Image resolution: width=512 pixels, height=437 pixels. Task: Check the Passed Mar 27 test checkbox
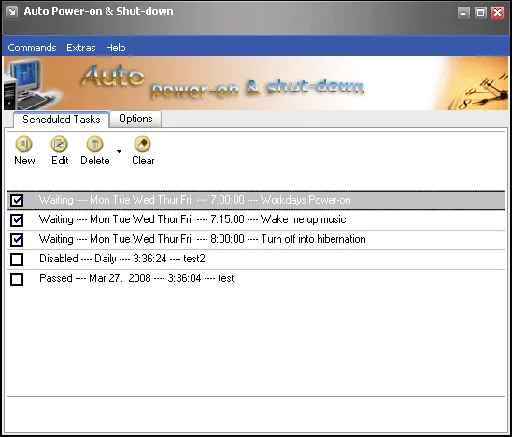point(16,279)
